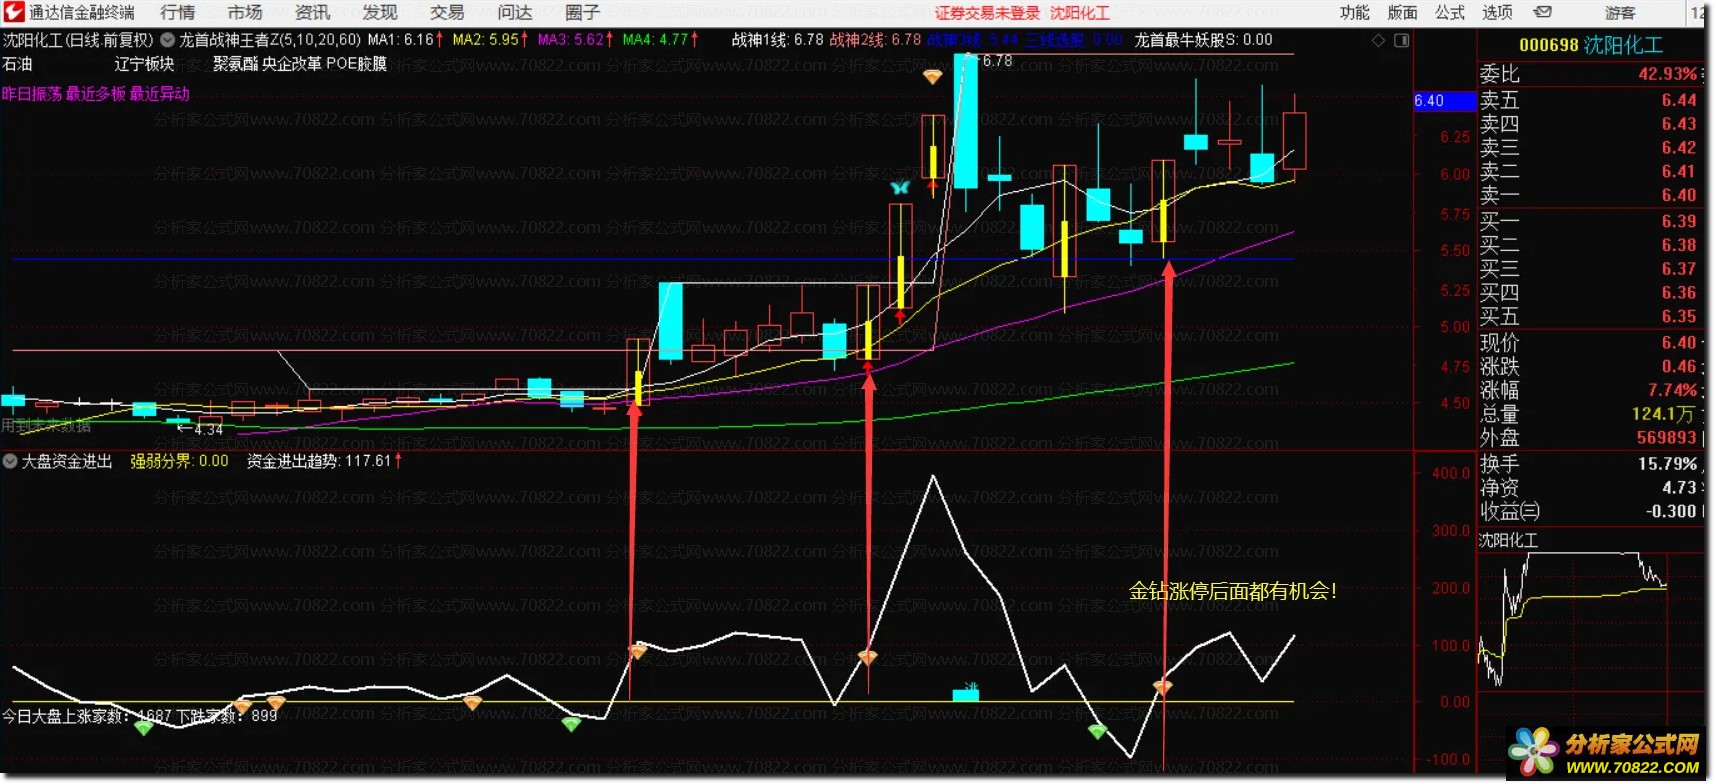
Task: Expand the 龙首战神王者Z indicator dropdown circle
Action: point(168,40)
